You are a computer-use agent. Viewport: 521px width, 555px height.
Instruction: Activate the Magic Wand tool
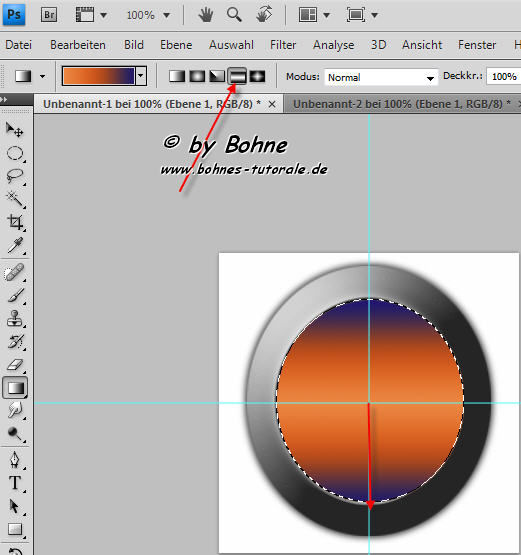(x=15, y=199)
